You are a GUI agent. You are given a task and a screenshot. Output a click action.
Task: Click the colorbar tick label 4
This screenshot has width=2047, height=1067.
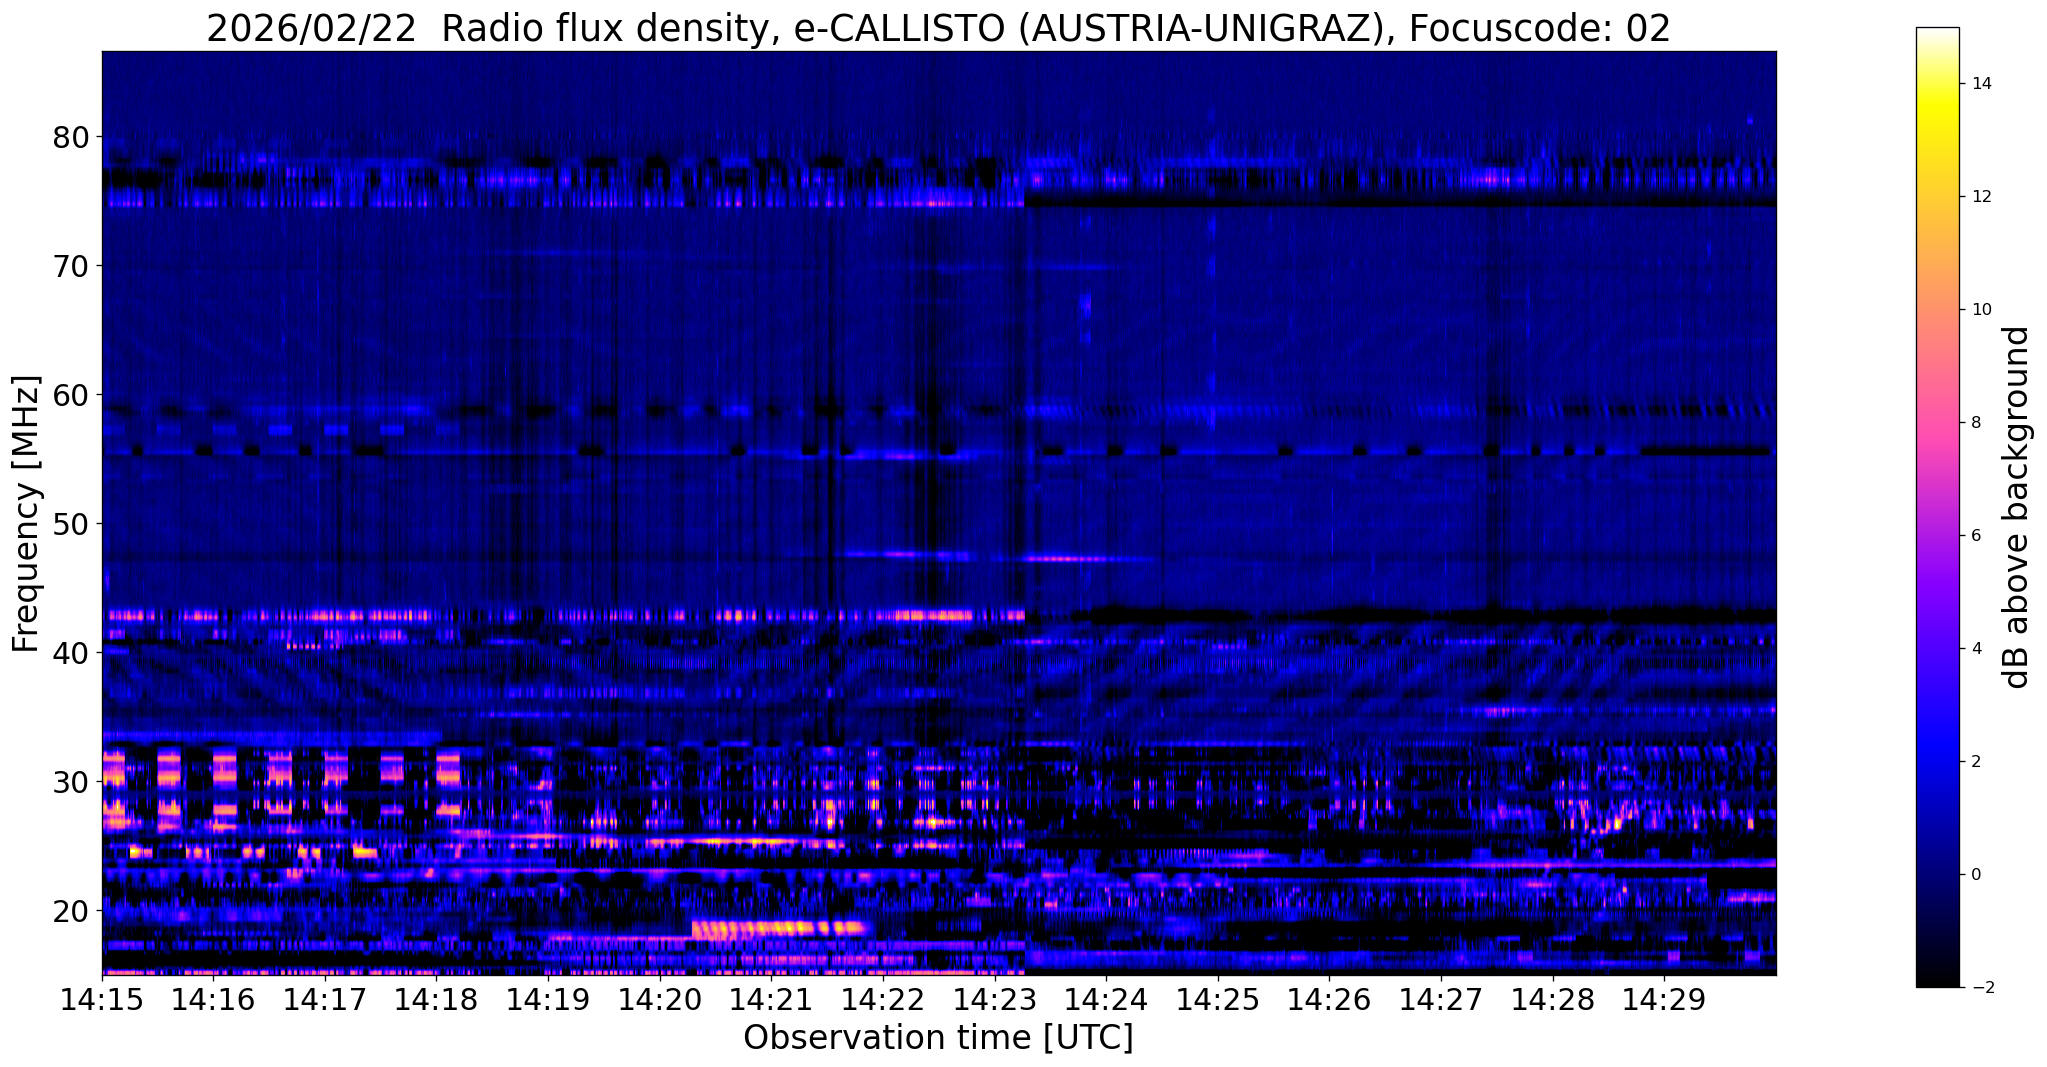[1974, 649]
